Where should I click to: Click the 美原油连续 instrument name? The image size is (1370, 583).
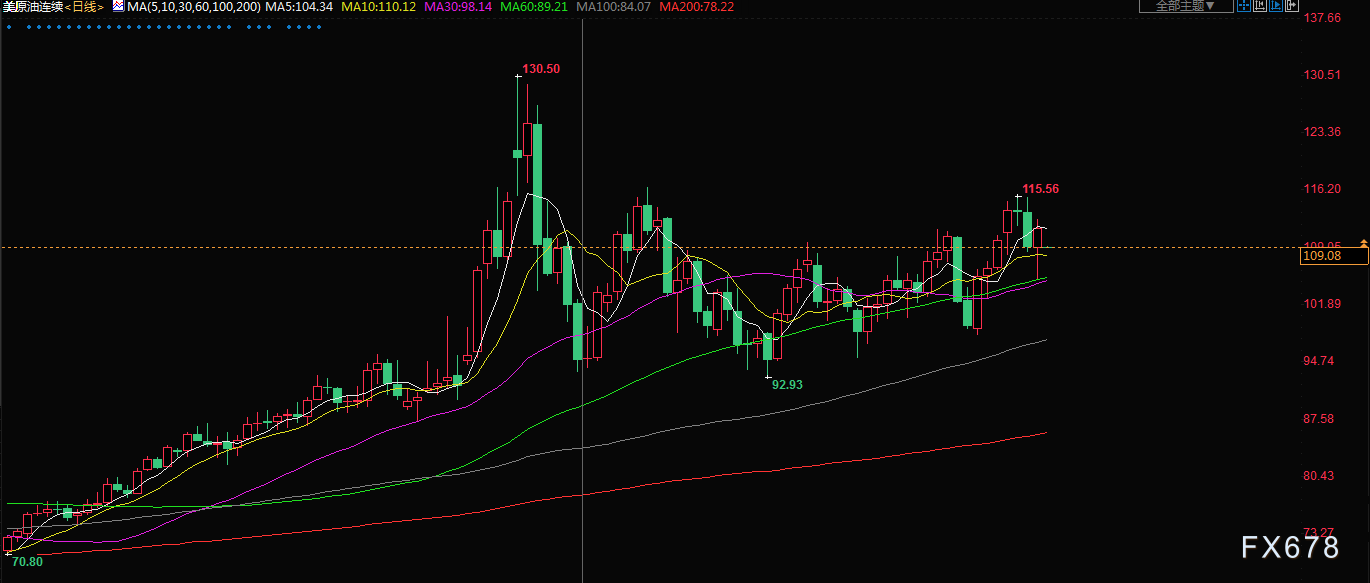(x=35, y=6)
